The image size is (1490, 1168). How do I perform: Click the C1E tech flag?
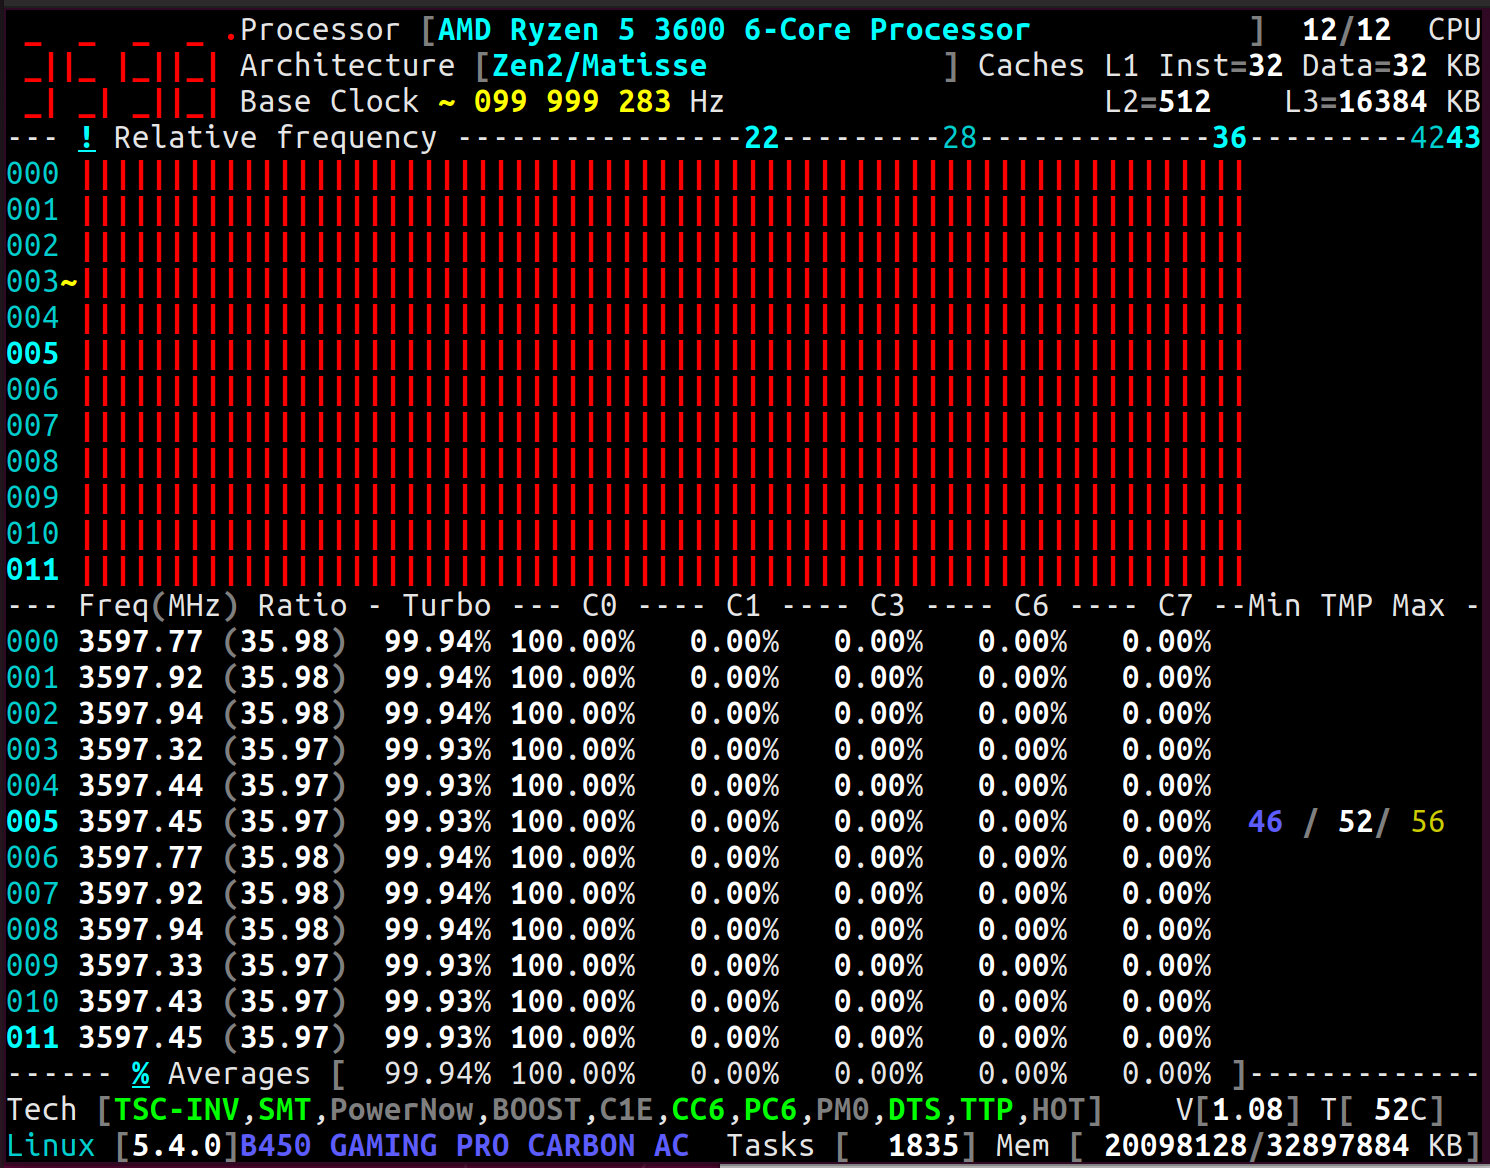pyautogui.click(x=626, y=1110)
